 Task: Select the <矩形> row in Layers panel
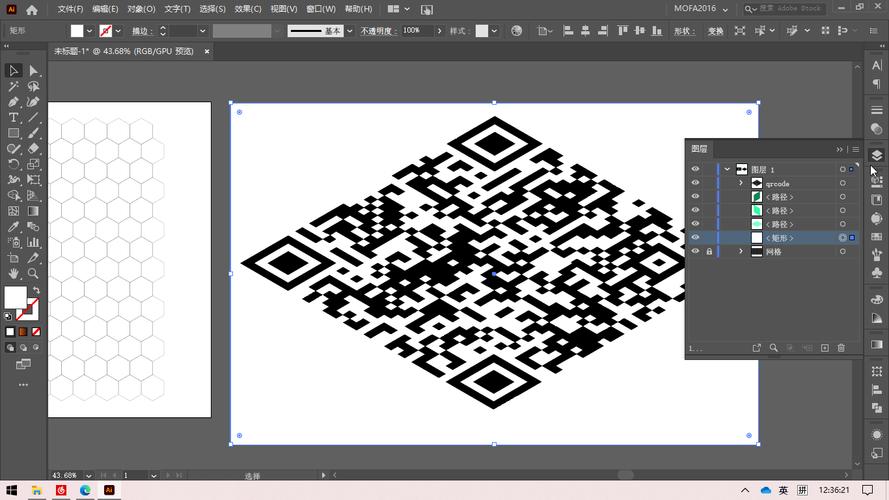[x=779, y=238]
